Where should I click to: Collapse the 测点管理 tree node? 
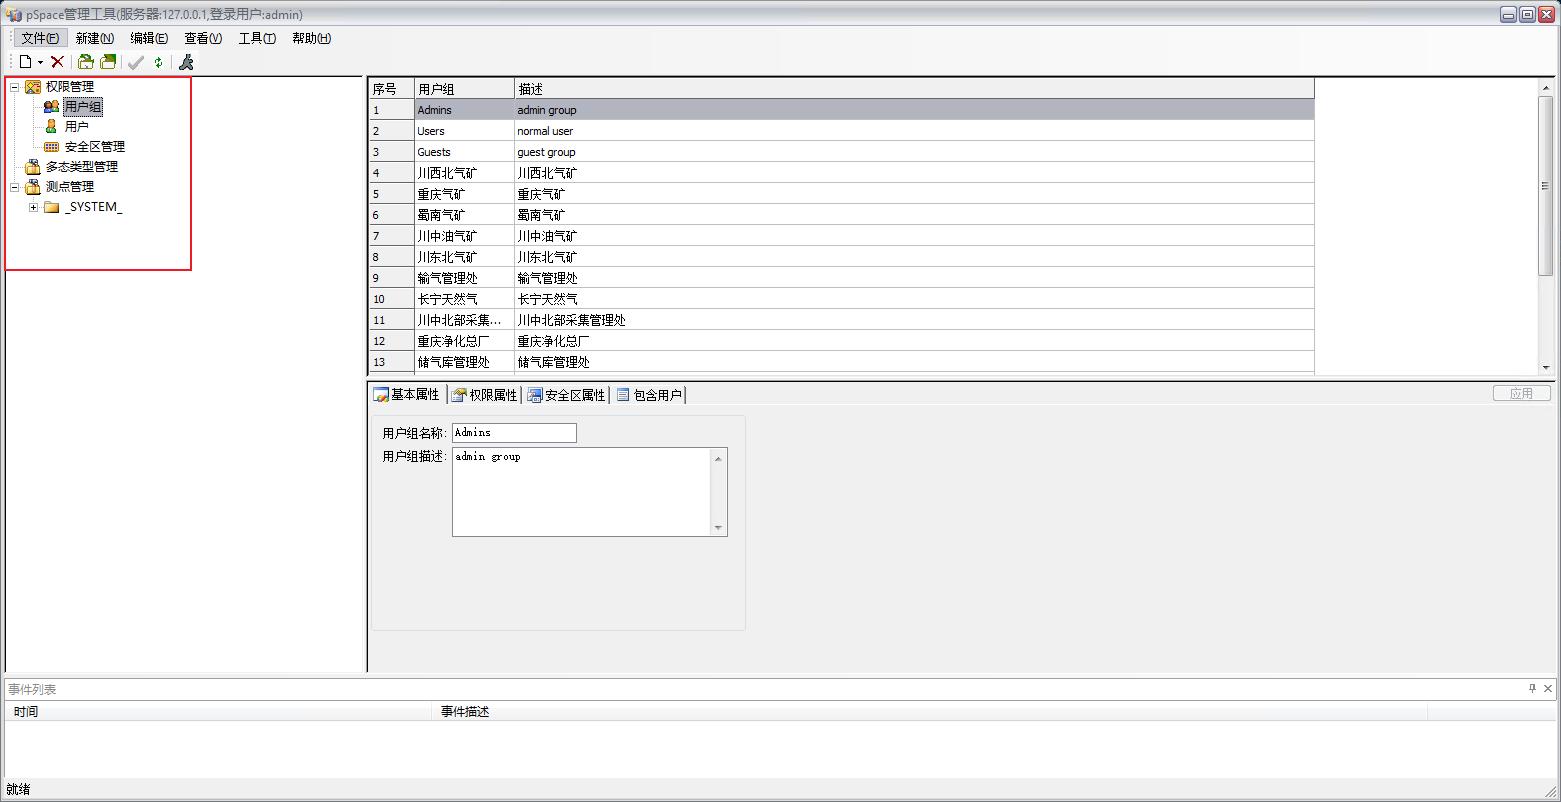click(x=15, y=187)
